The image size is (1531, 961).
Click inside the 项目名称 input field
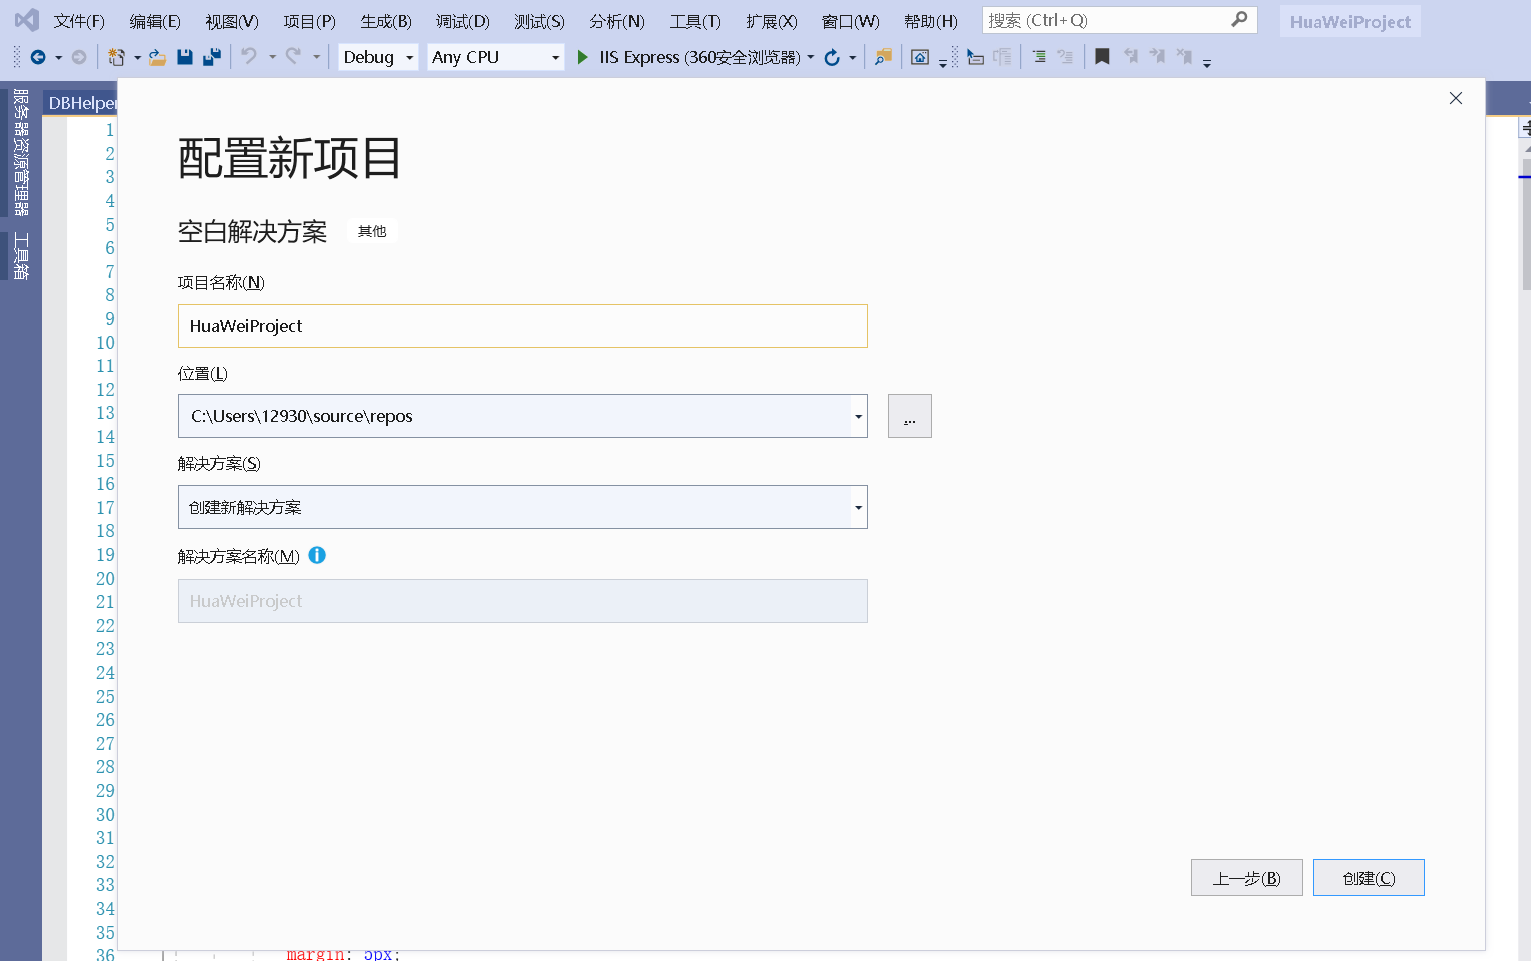point(522,326)
